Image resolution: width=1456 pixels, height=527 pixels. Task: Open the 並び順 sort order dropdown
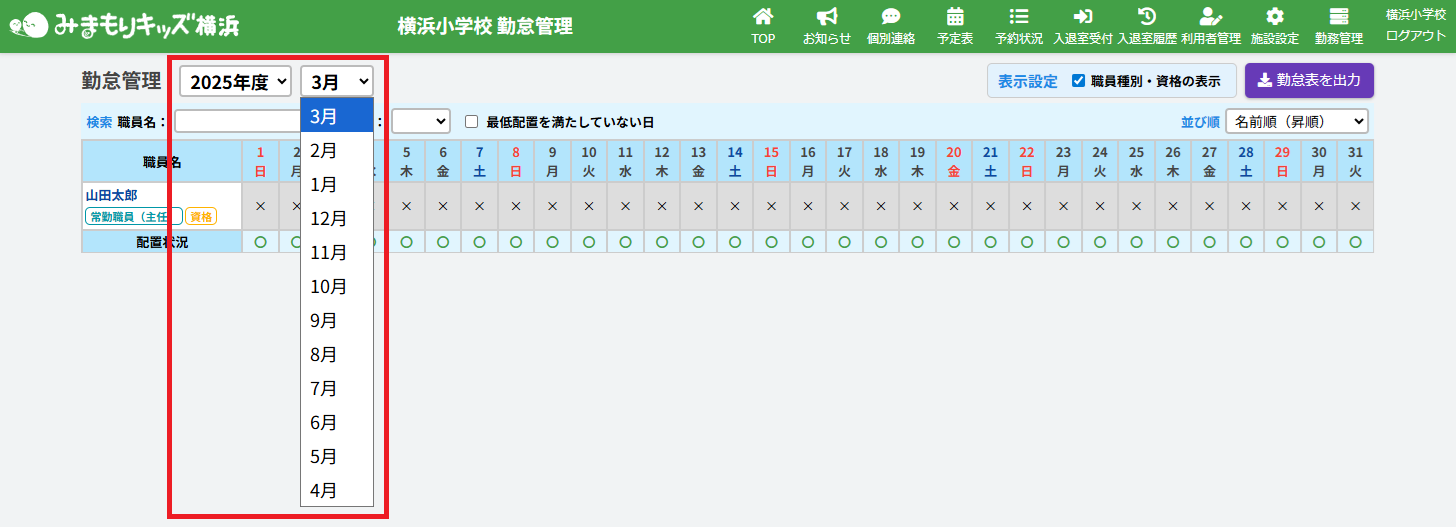[1296, 121]
